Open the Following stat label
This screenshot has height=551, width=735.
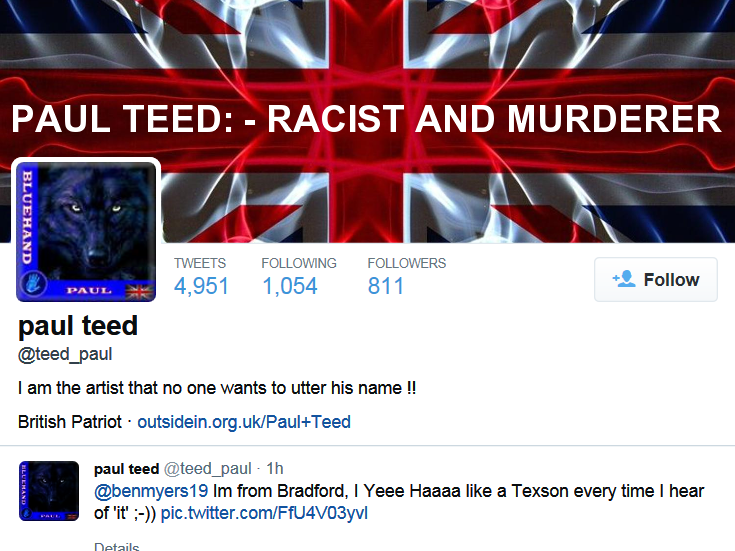[299, 264]
